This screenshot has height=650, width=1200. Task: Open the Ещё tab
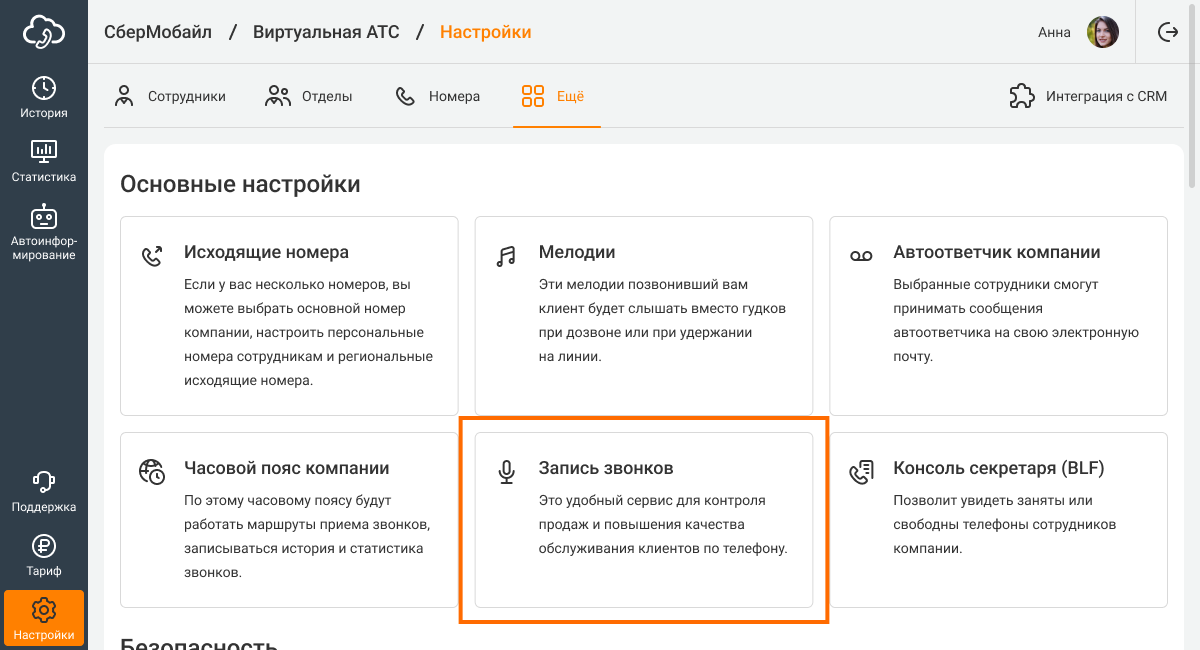553,97
